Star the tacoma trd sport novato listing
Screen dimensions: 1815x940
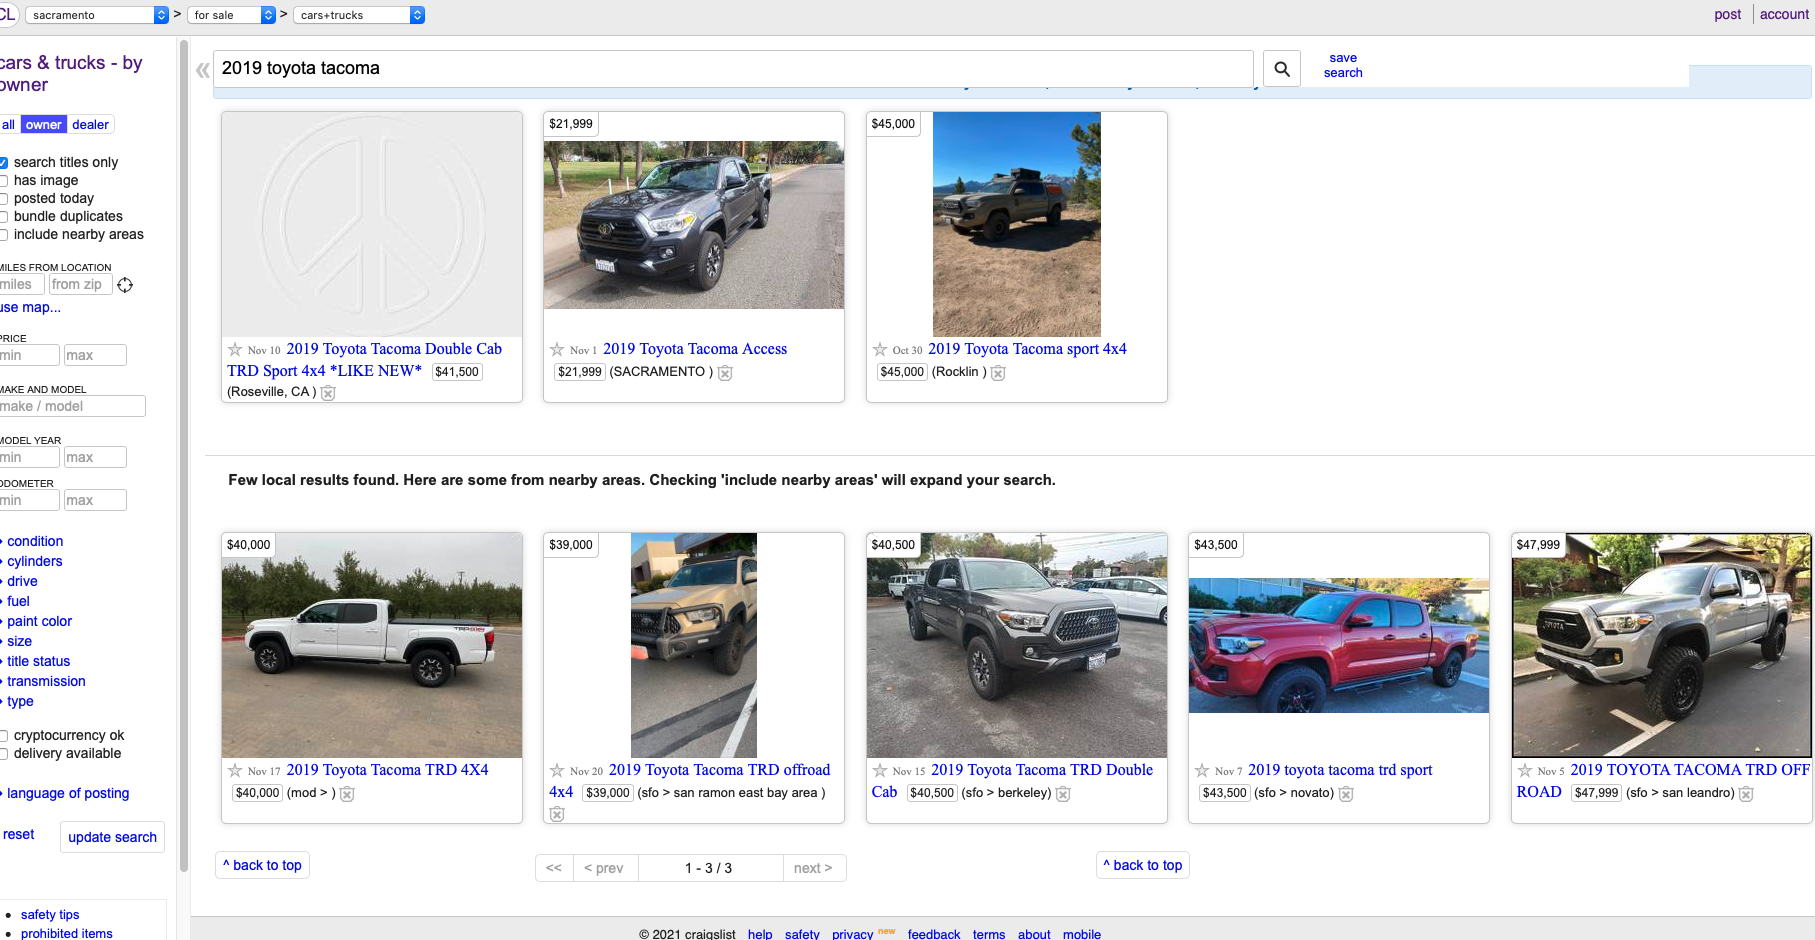(1202, 770)
